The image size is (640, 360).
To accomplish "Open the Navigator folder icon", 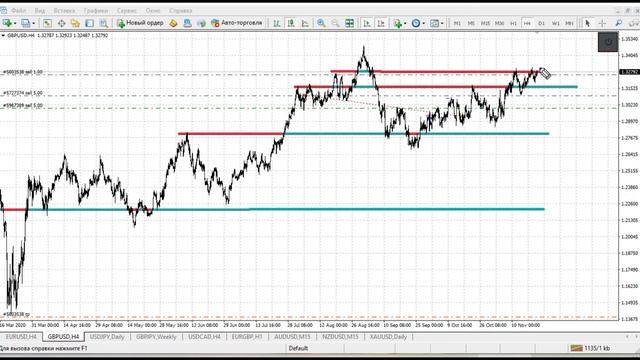I will tap(76, 23).
